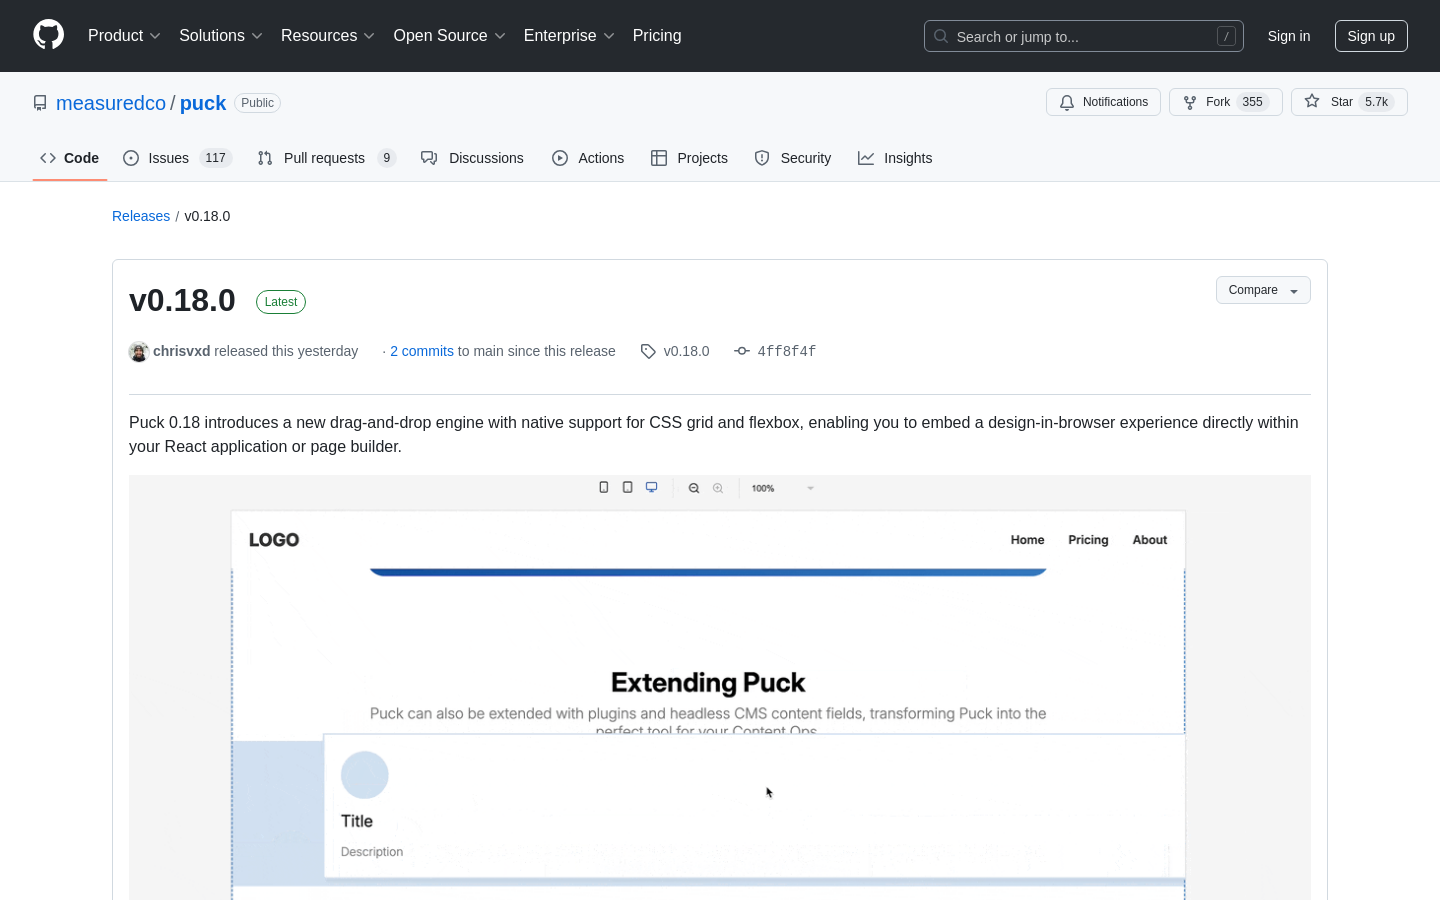Click the repository icon before measuredco
Image resolution: width=1440 pixels, height=900 pixels.
40,103
